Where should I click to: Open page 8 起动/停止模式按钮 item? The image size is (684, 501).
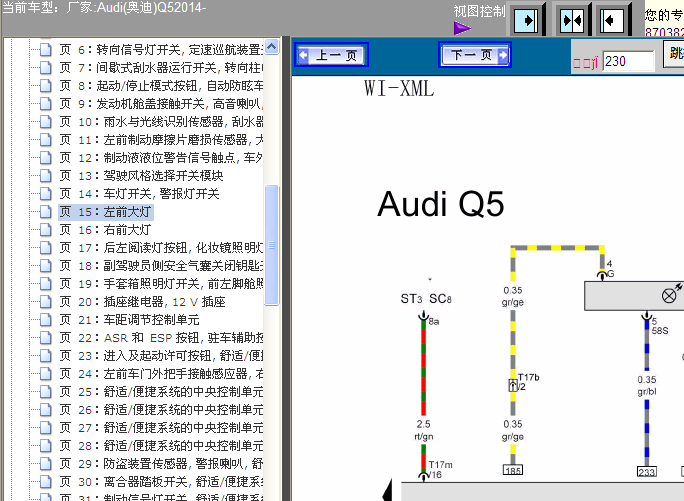pyautogui.click(x=161, y=86)
